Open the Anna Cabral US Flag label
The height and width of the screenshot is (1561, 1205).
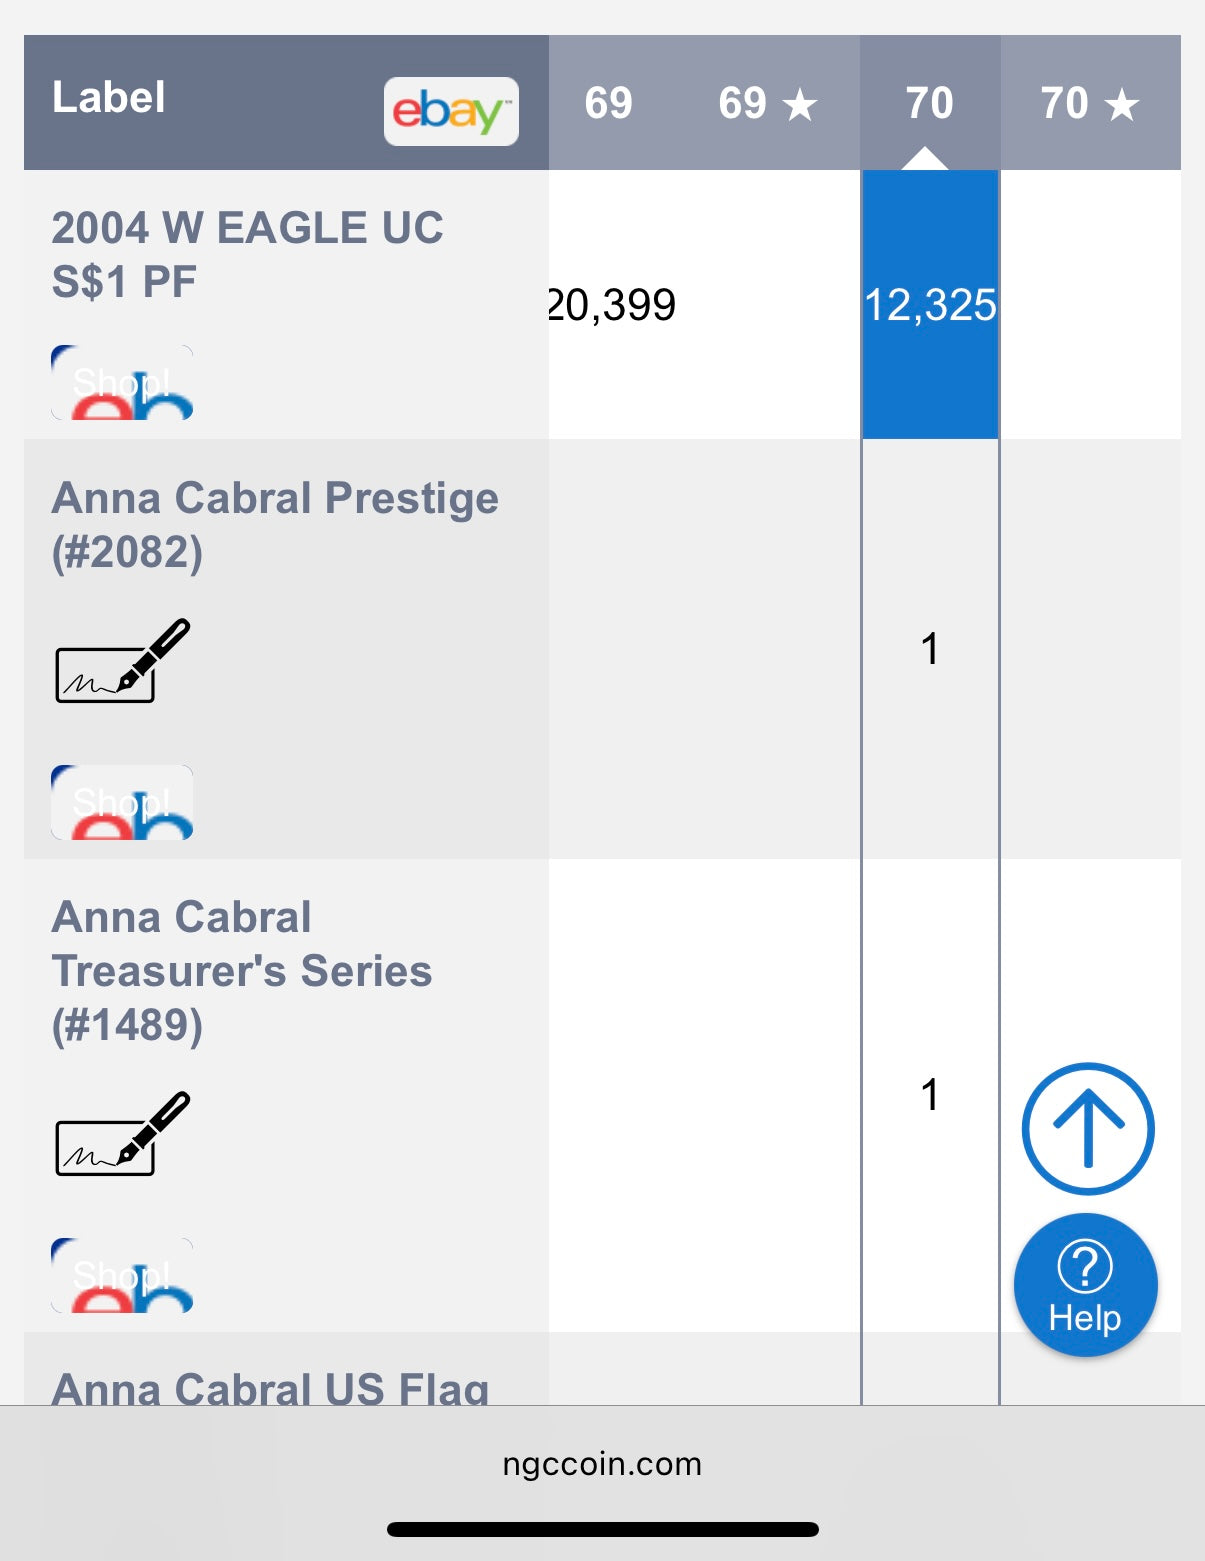coord(270,1387)
